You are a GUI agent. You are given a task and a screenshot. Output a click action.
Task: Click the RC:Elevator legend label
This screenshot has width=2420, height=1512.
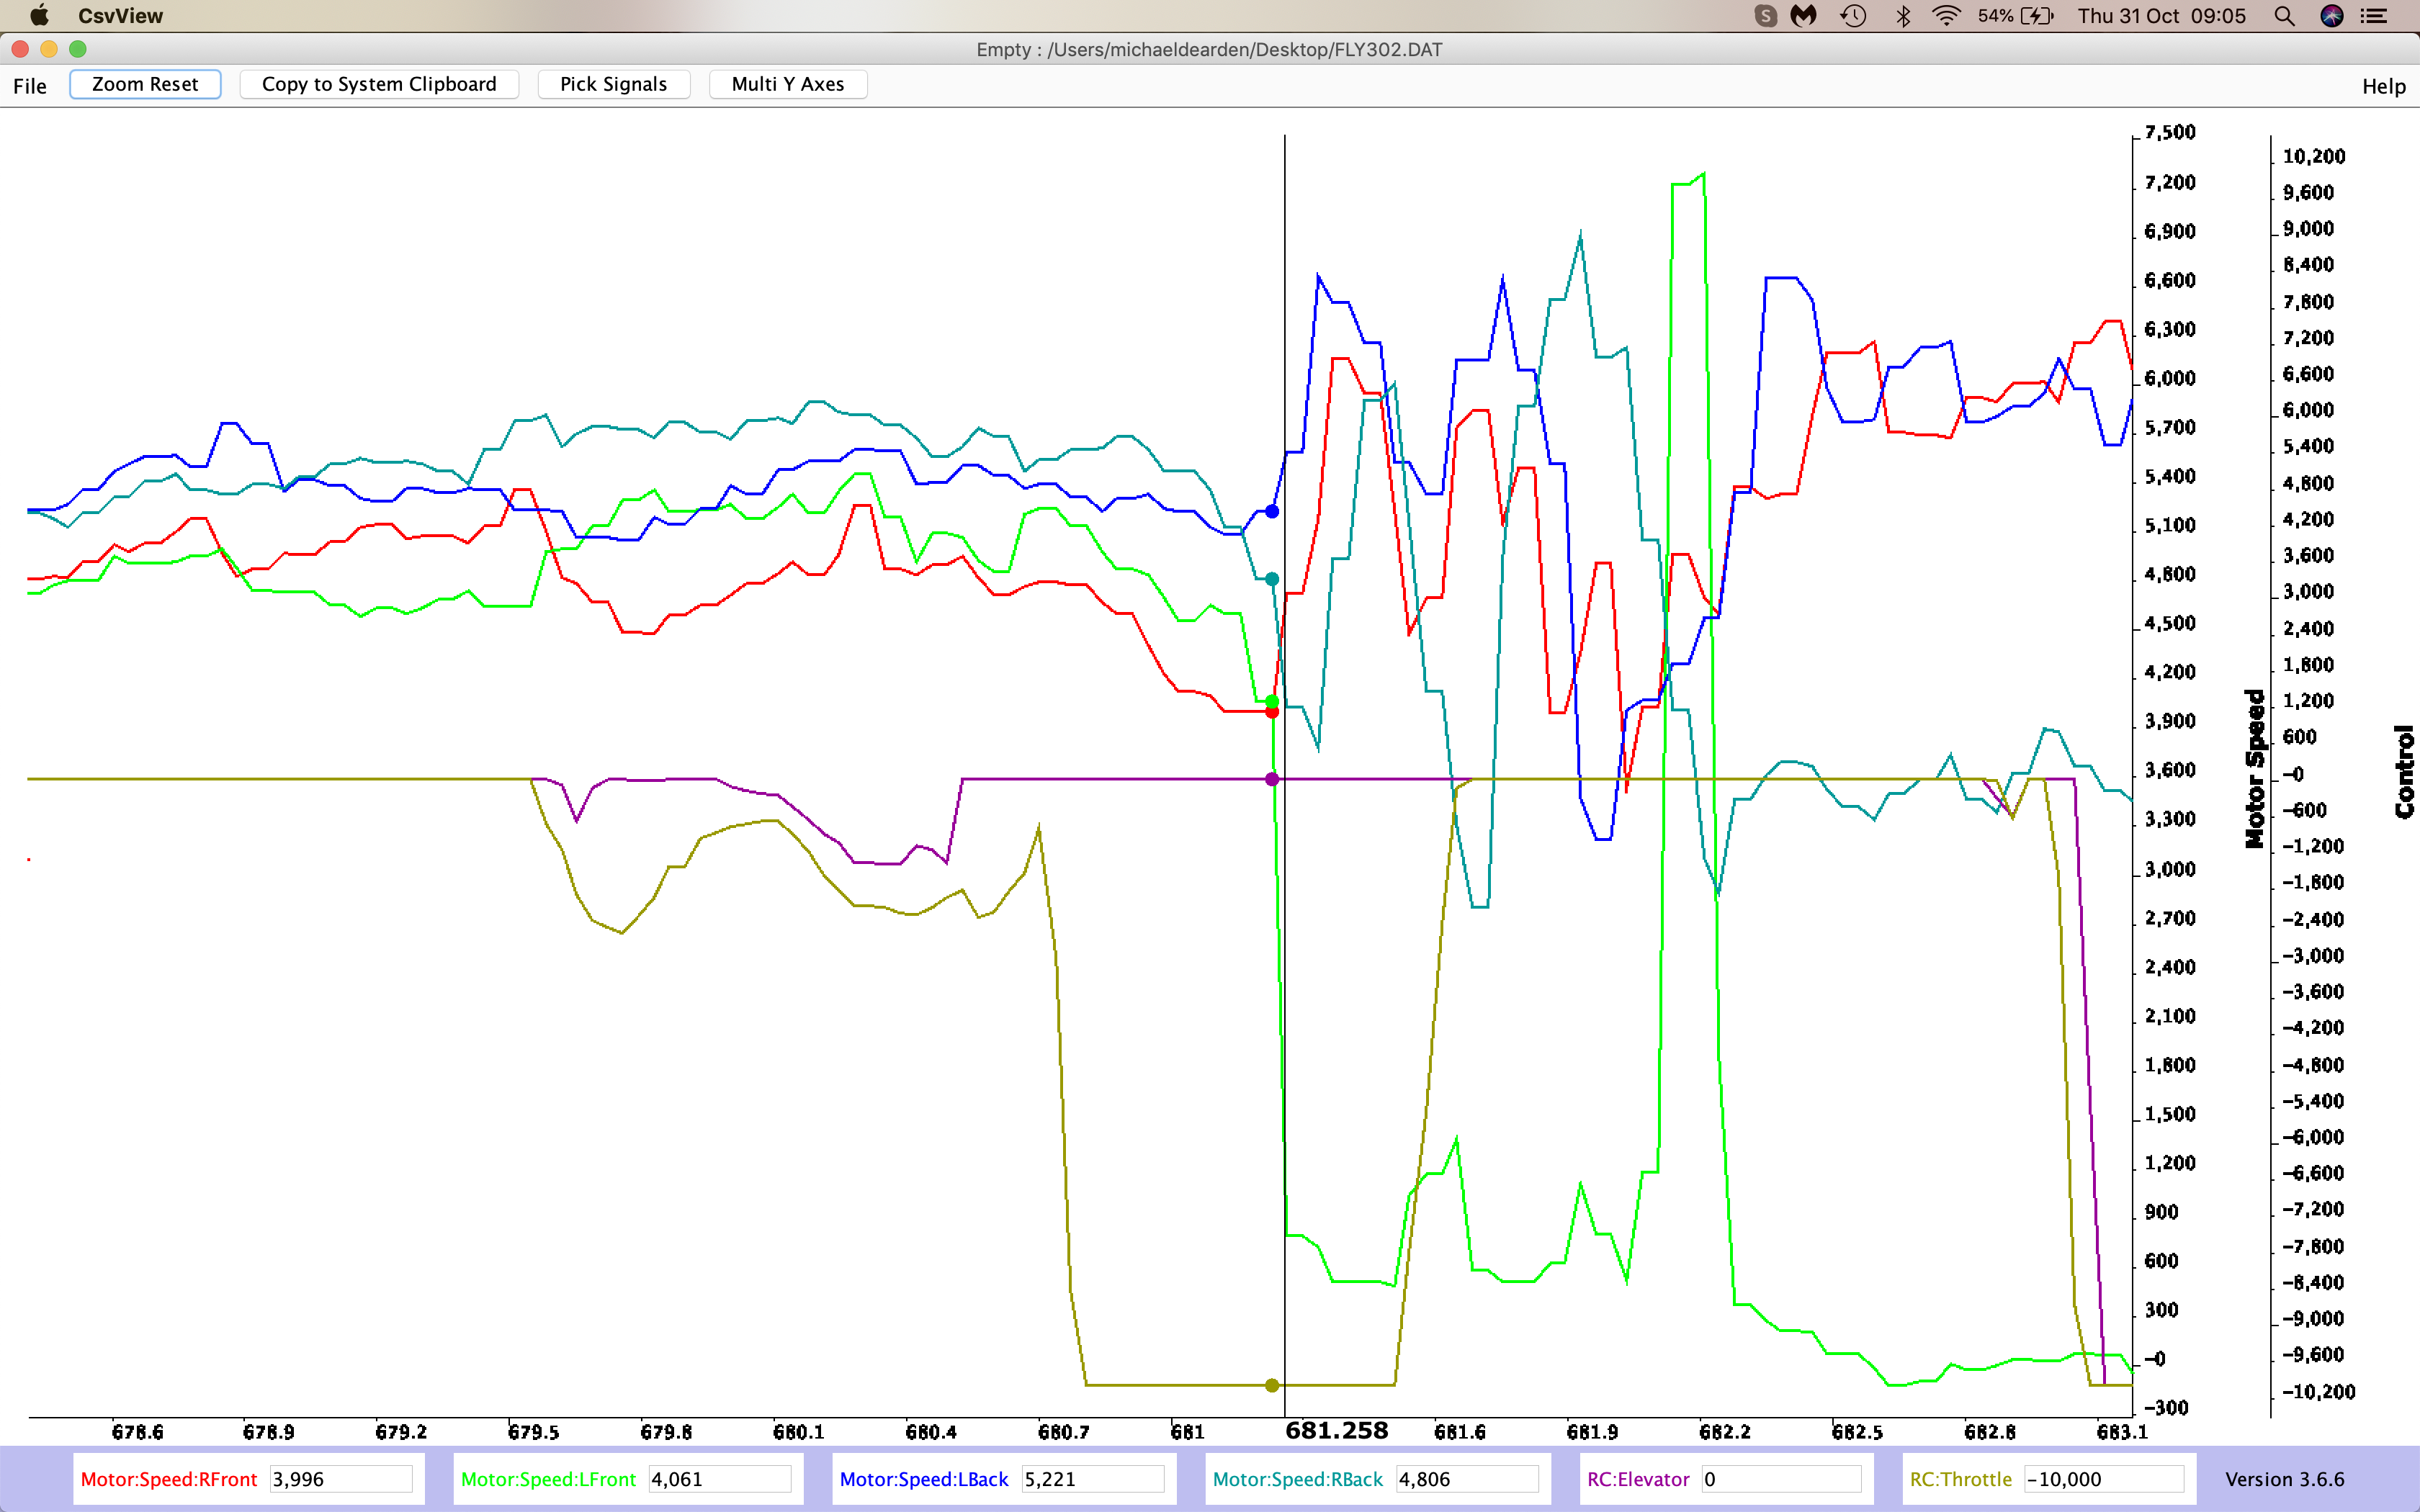1638,1479
